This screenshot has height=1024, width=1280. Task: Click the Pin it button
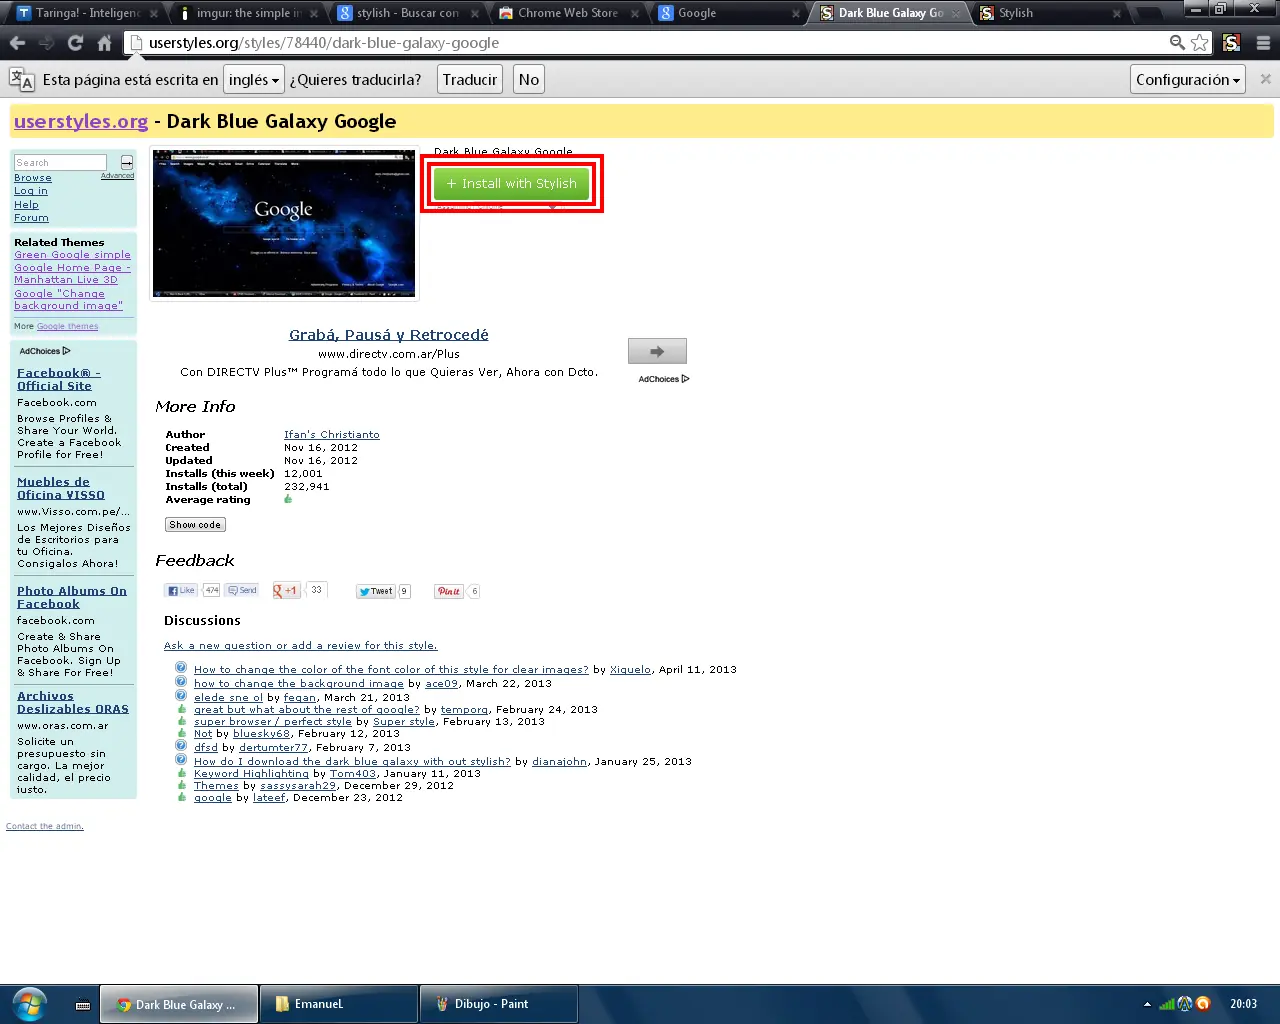449,591
